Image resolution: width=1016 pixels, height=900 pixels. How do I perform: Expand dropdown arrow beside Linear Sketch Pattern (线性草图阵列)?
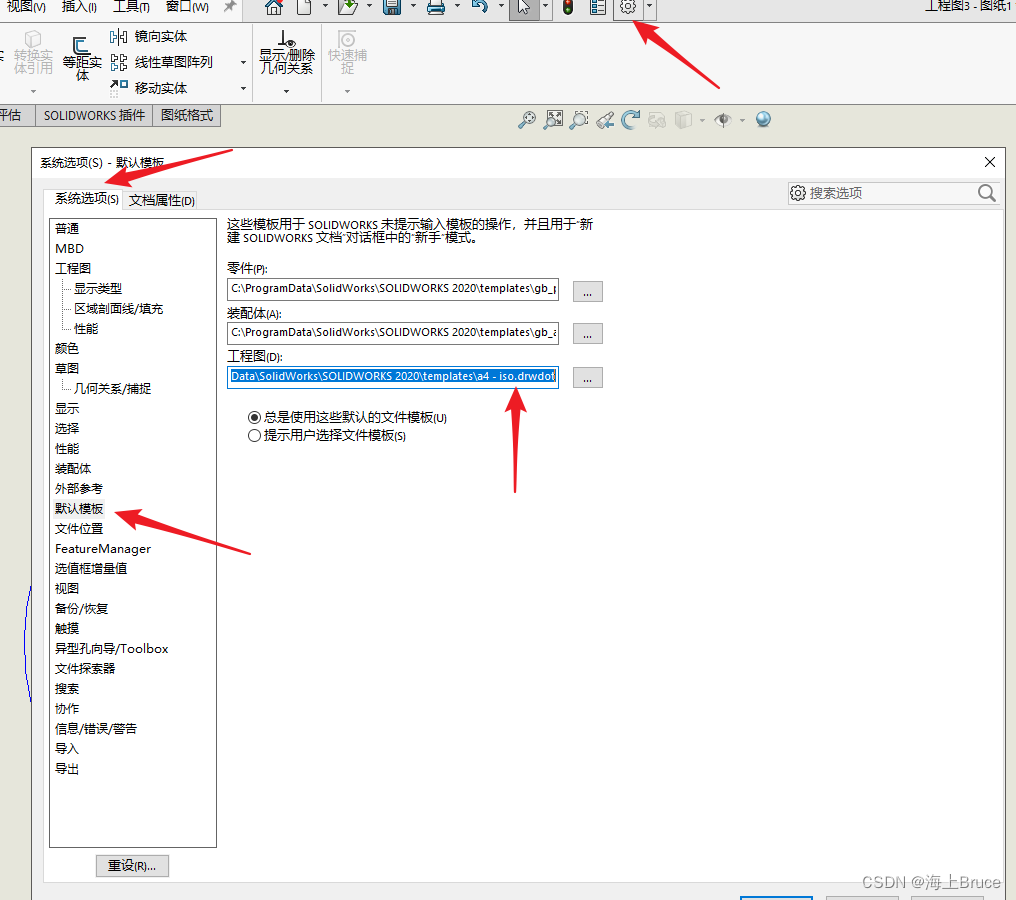pos(244,63)
